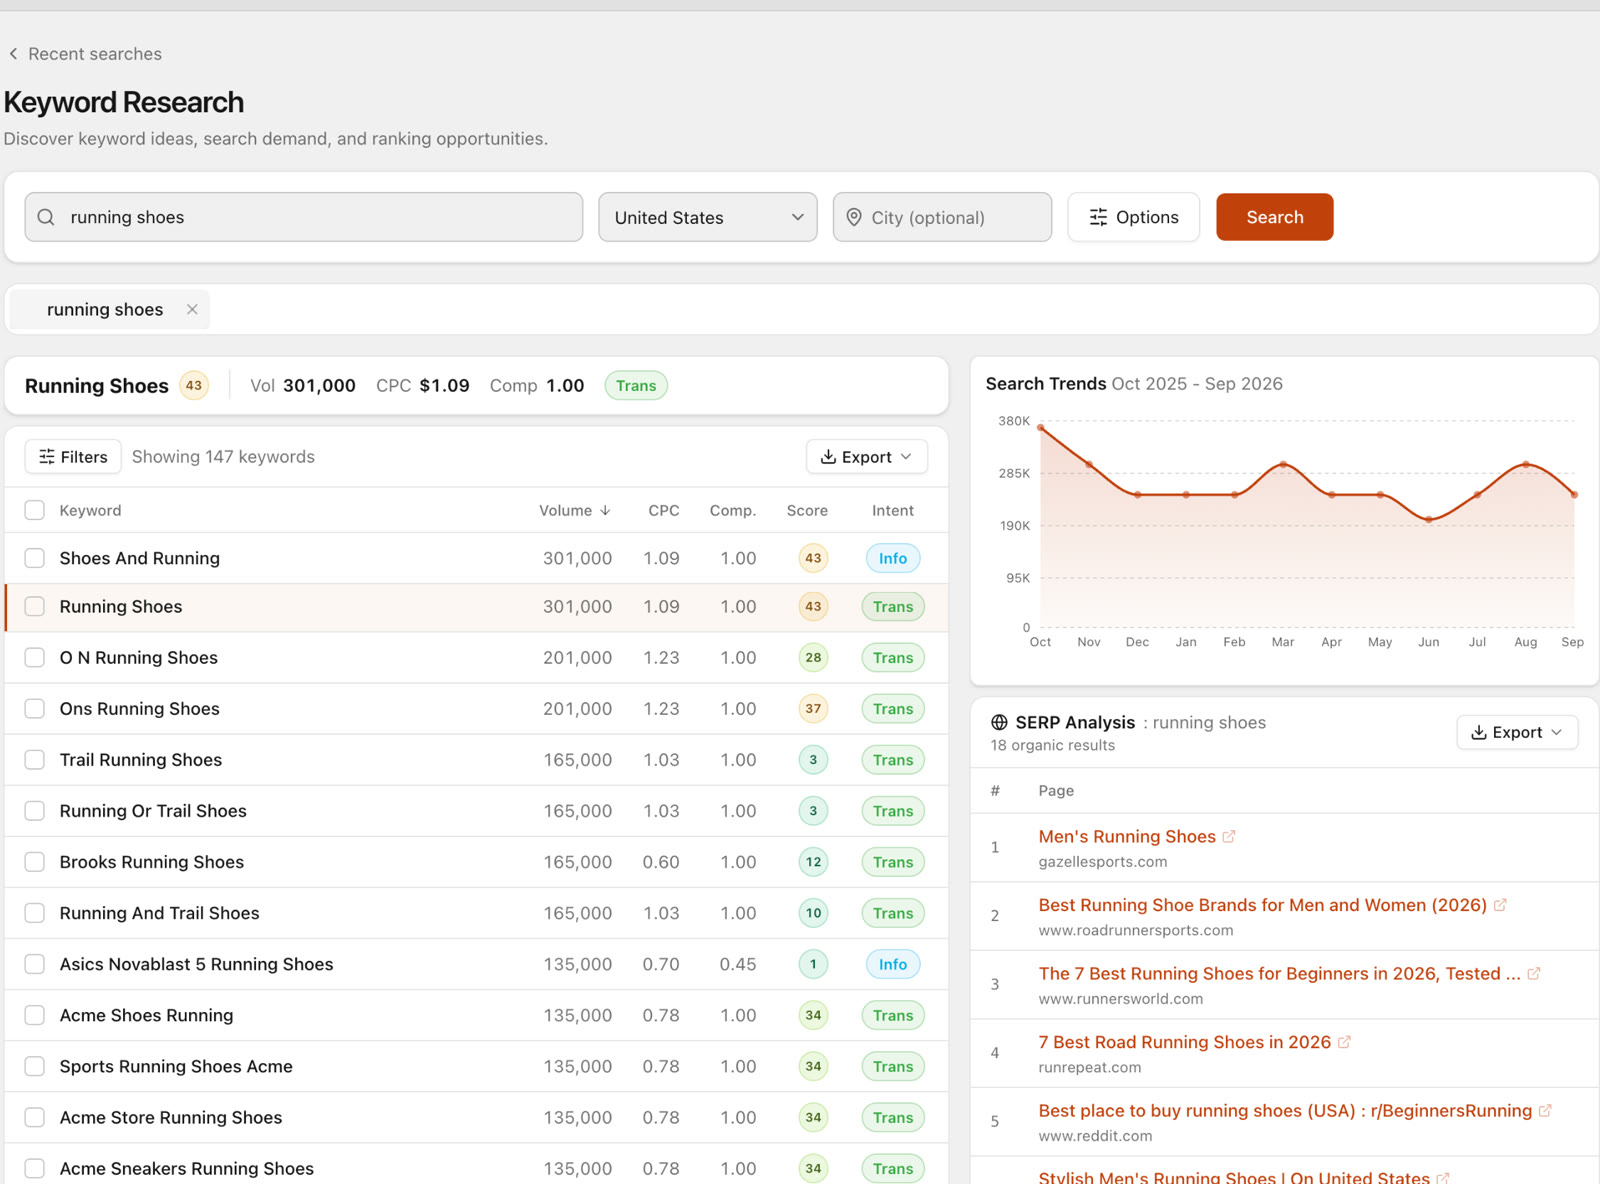1600x1184 pixels.
Task: Expand the SERP Analysis Export dropdown chevron
Action: click(1556, 732)
